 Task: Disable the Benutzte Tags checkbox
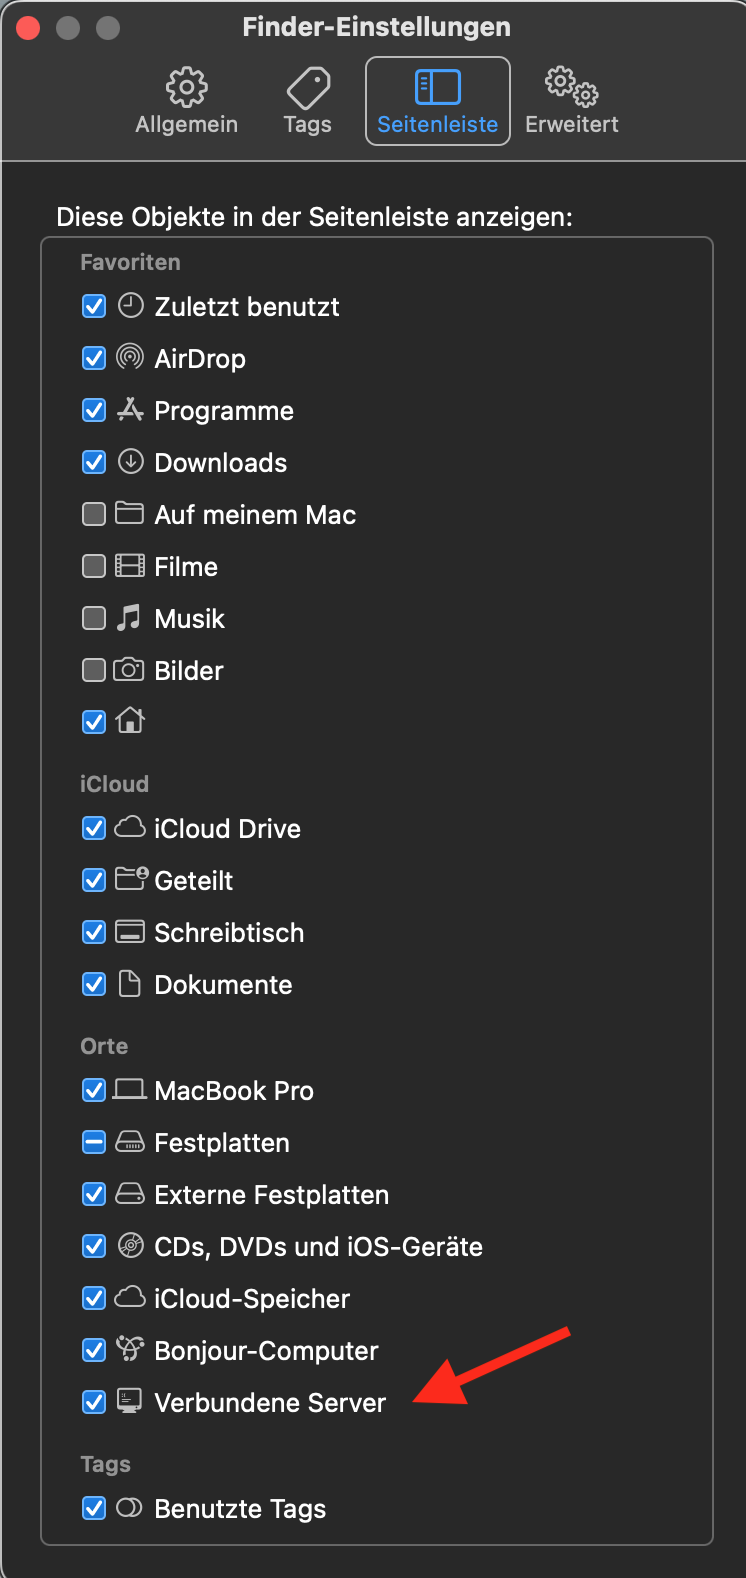pyautogui.click(x=94, y=1508)
